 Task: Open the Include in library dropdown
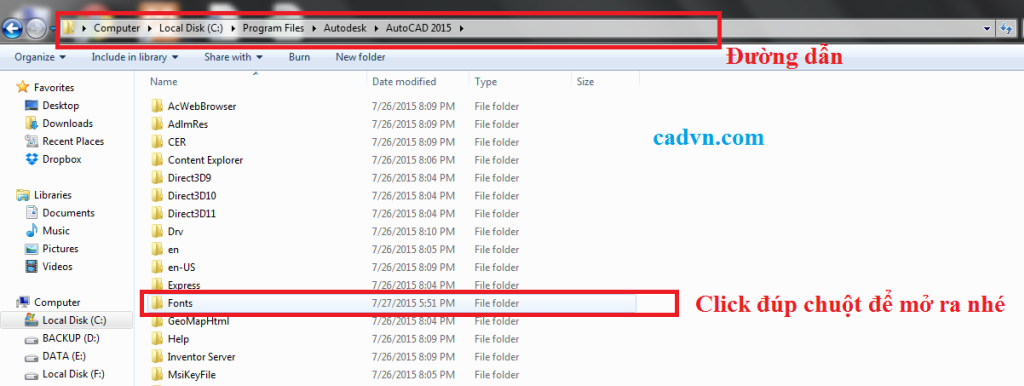coord(135,57)
